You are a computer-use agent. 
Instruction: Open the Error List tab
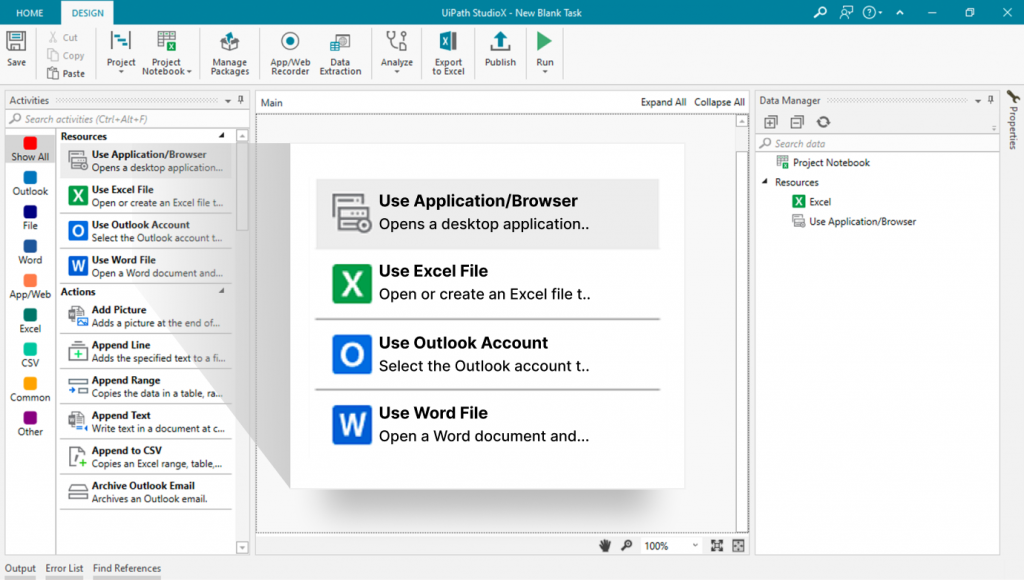coord(64,568)
